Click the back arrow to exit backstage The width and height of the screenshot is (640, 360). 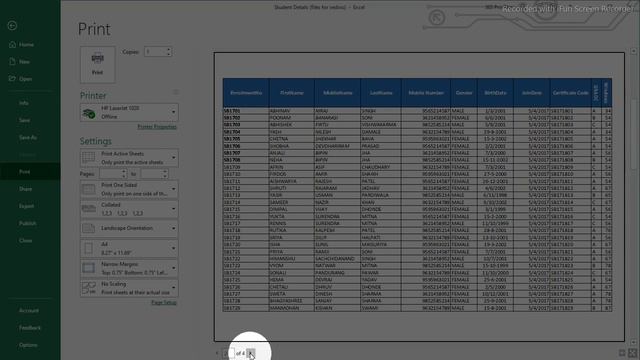[12, 25]
